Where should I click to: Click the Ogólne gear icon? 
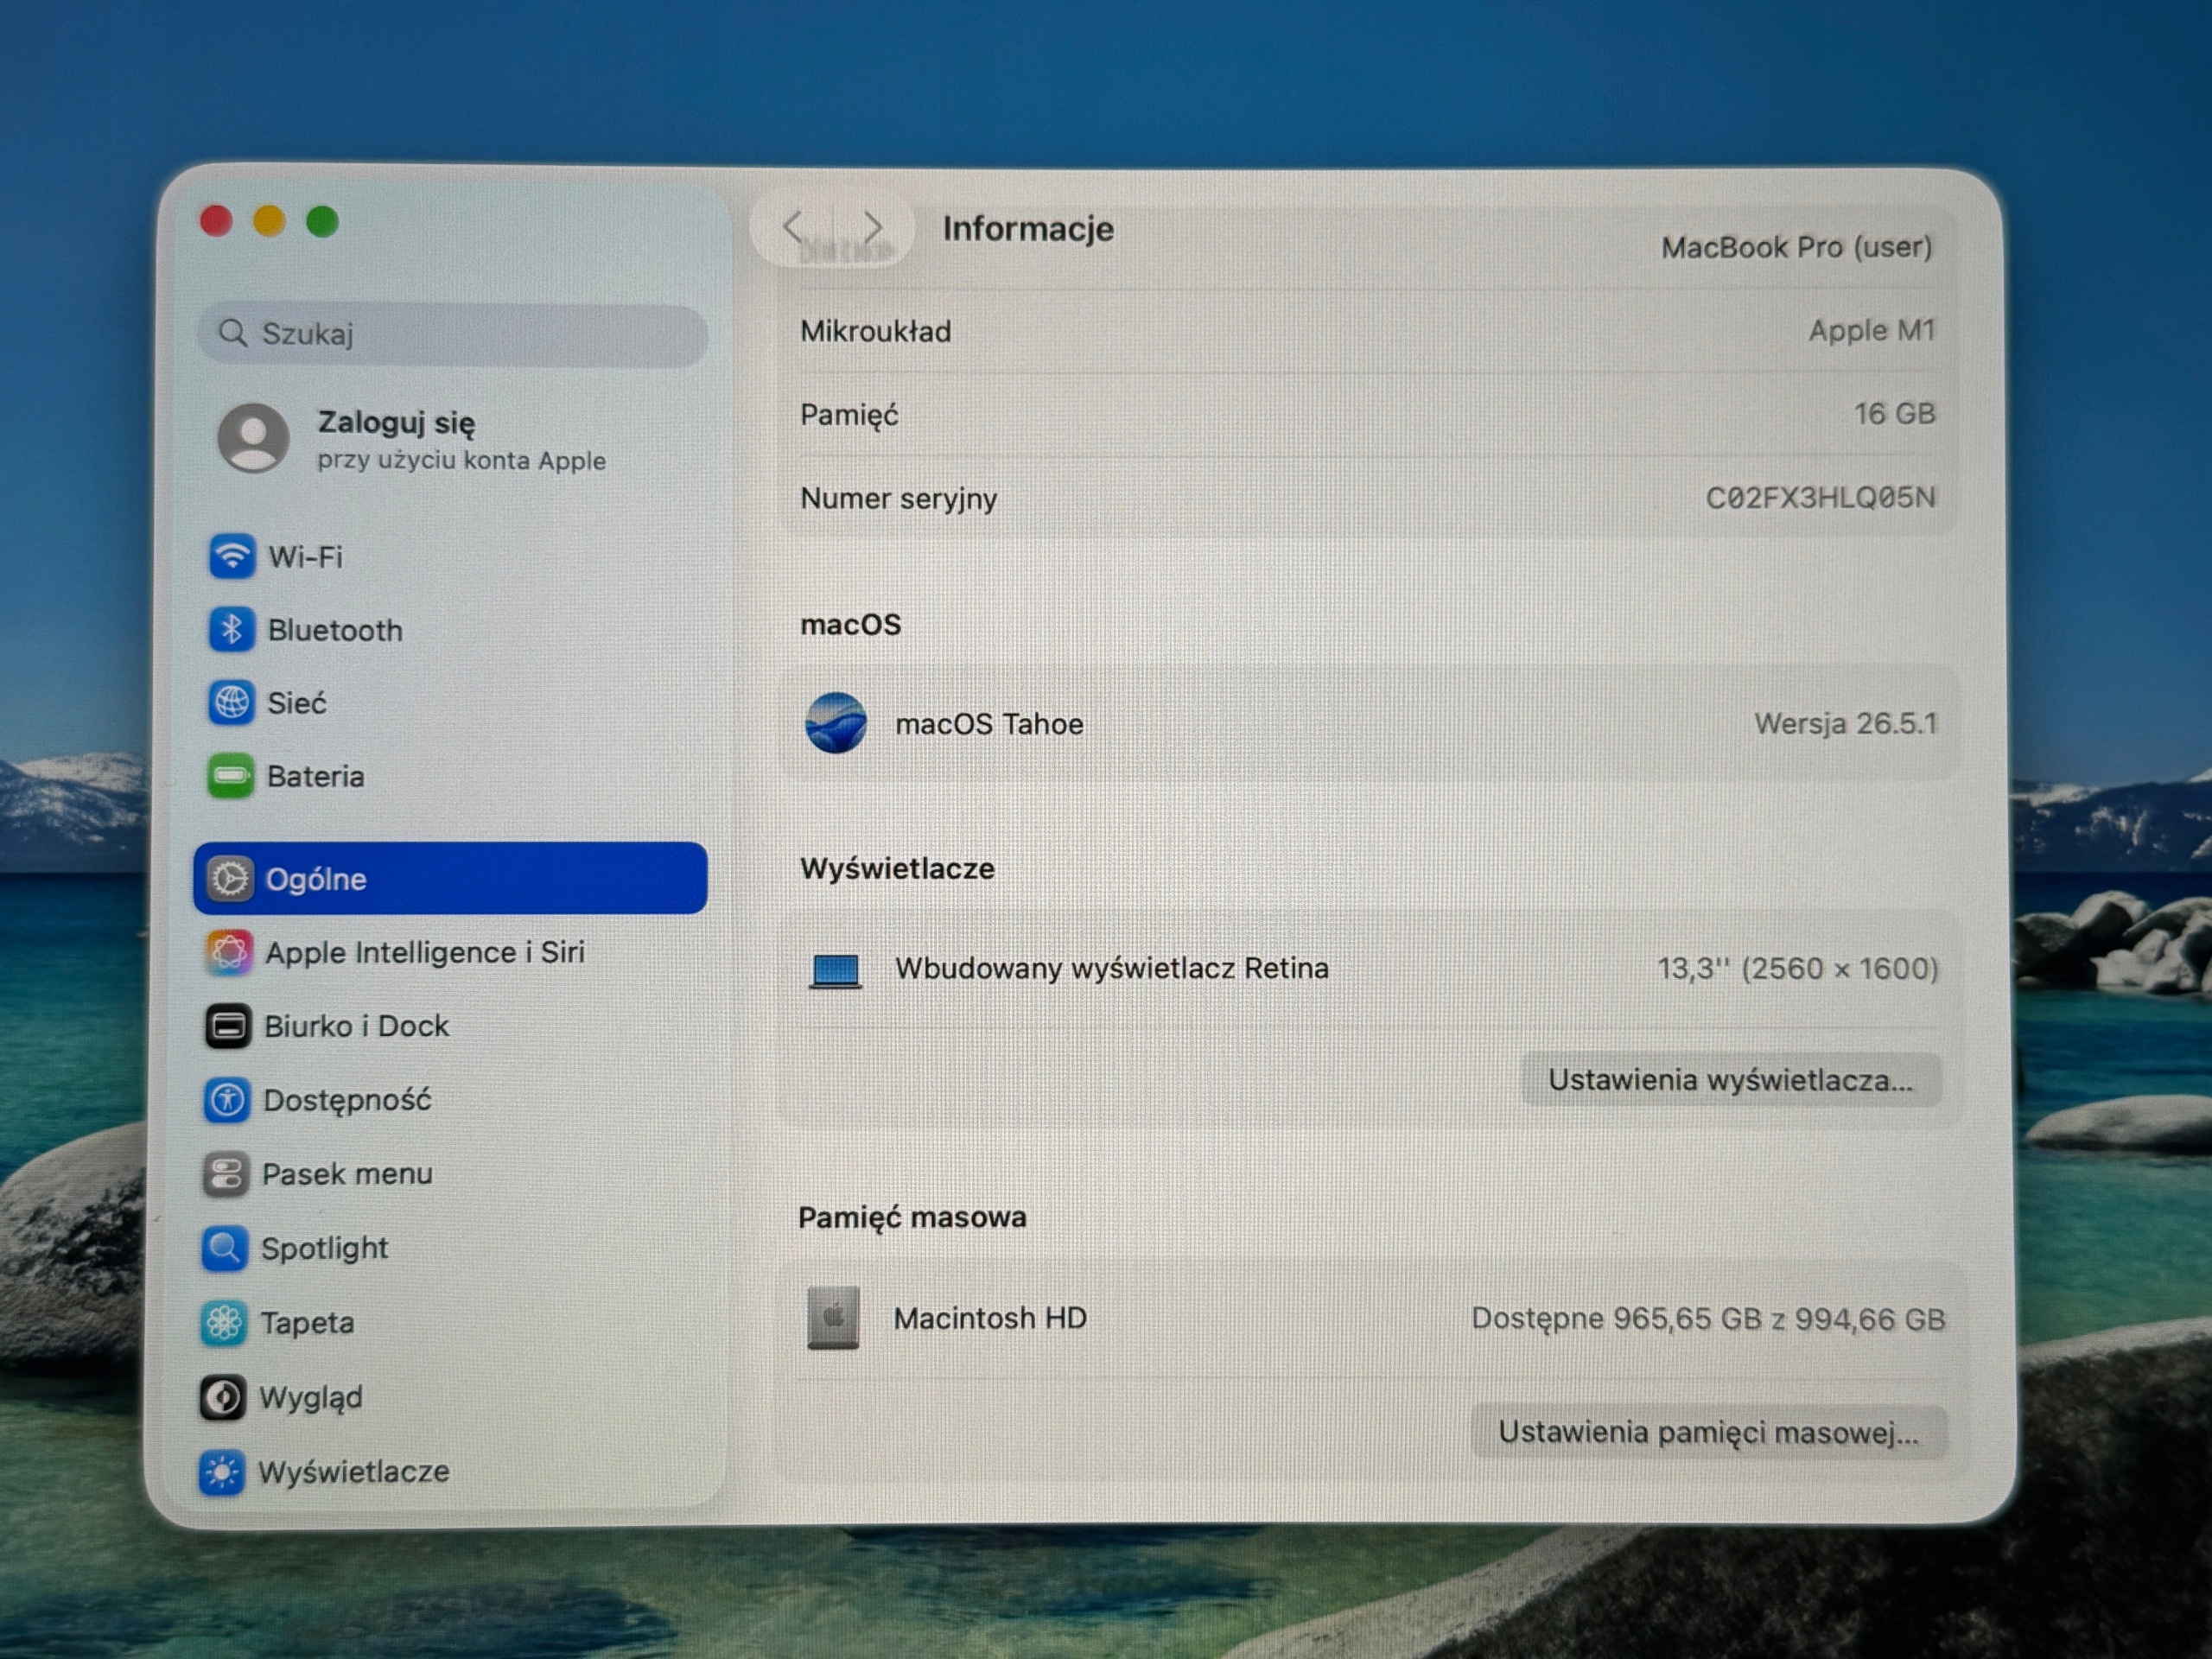[x=229, y=879]
